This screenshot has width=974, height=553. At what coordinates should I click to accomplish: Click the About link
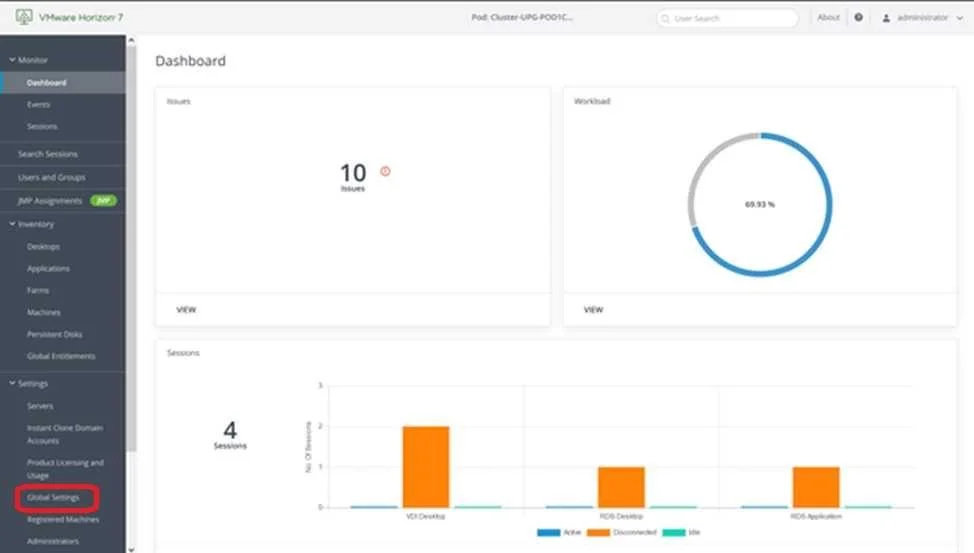(x=828, y=17)
